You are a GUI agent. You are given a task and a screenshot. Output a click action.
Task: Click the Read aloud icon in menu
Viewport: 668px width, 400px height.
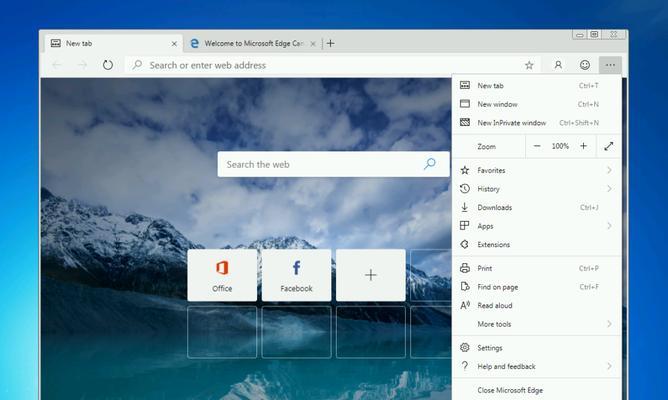point(465,305)
